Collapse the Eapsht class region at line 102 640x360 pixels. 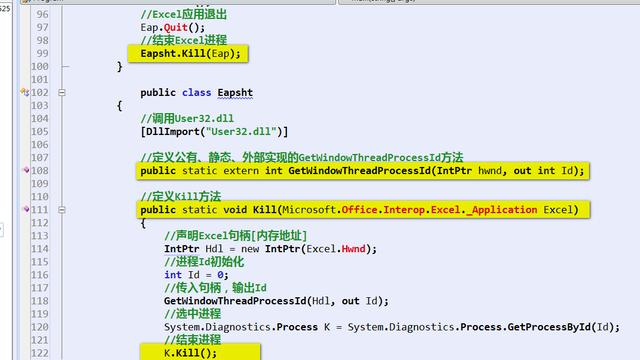pos(62,93)
